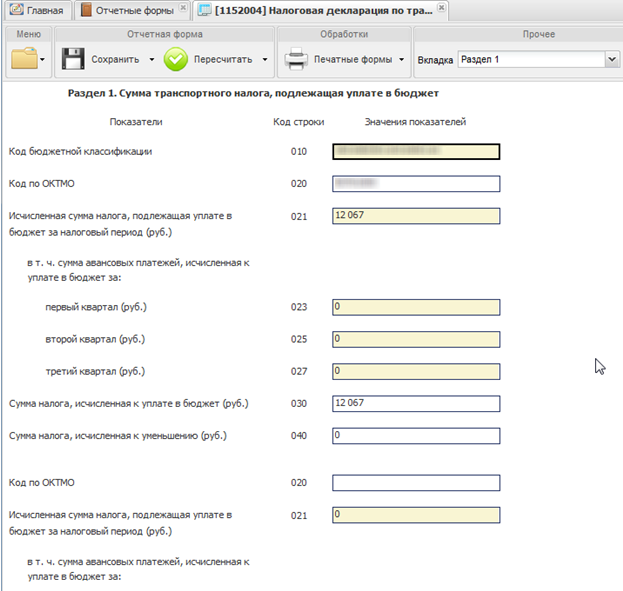
Task: Open the folder menu icon
Action: 24,58
